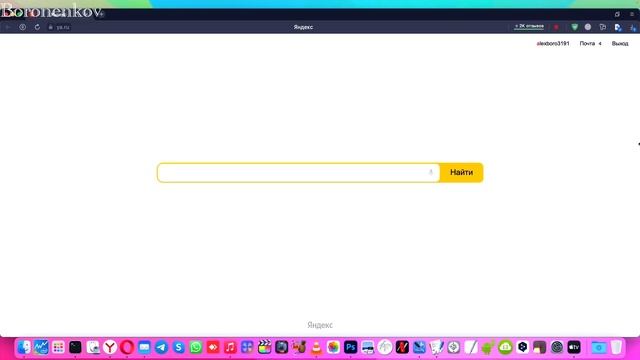The height and width of the screenshot is (360, 640).
Task: Open the alexboro3191 account link
Action: [553, 43]
